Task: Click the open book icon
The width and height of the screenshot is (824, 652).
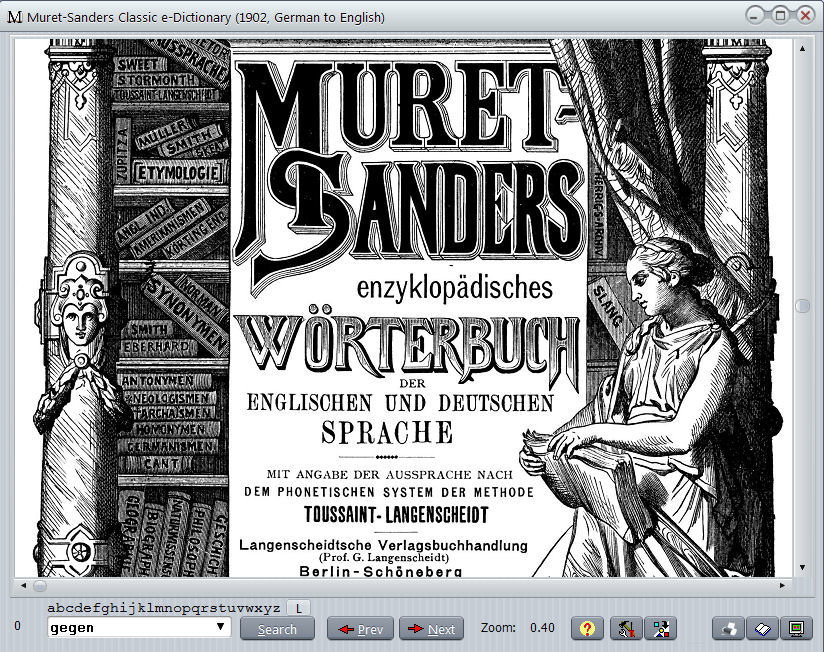Action: click(x=763, y=628)
